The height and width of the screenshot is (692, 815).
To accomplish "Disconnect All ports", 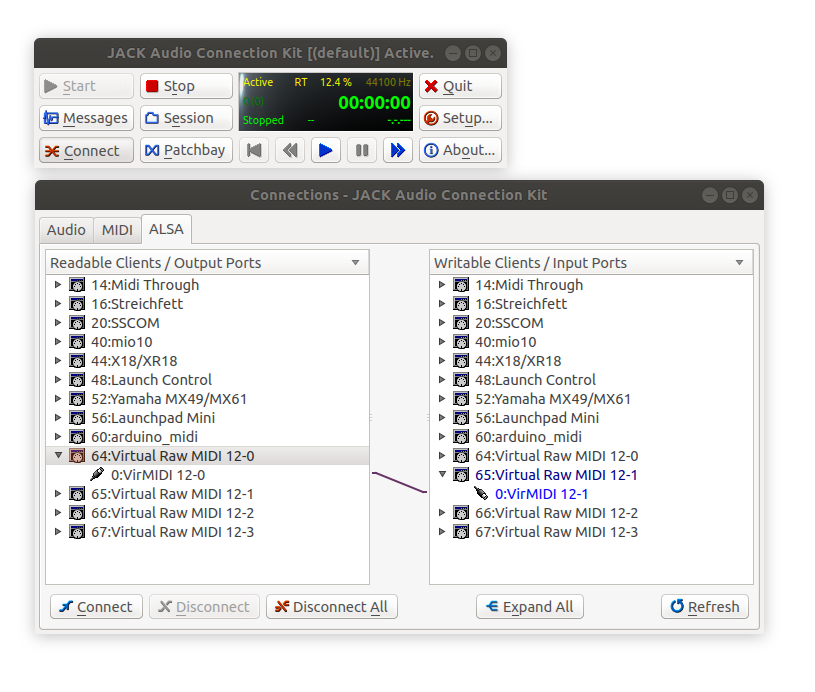I will (332, 607).
